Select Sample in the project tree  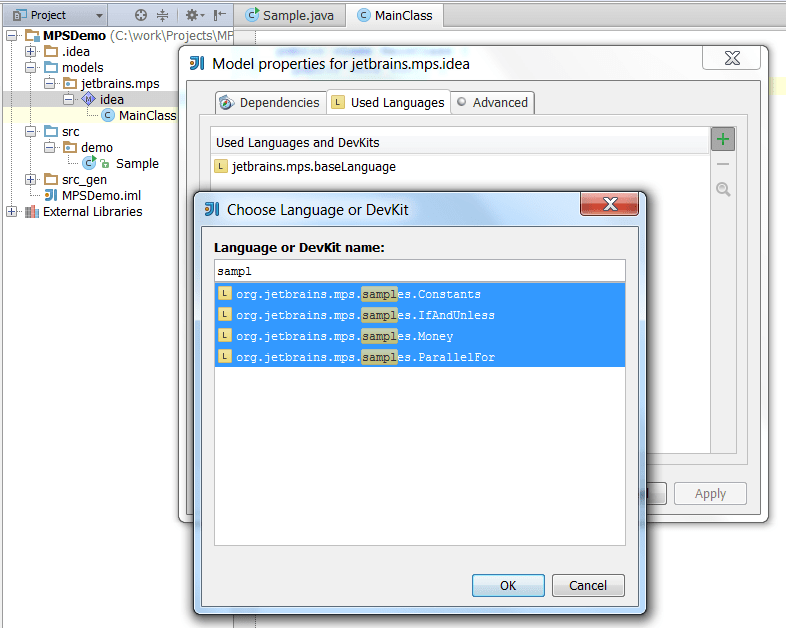pyautogui.click(x=137, y=163)
